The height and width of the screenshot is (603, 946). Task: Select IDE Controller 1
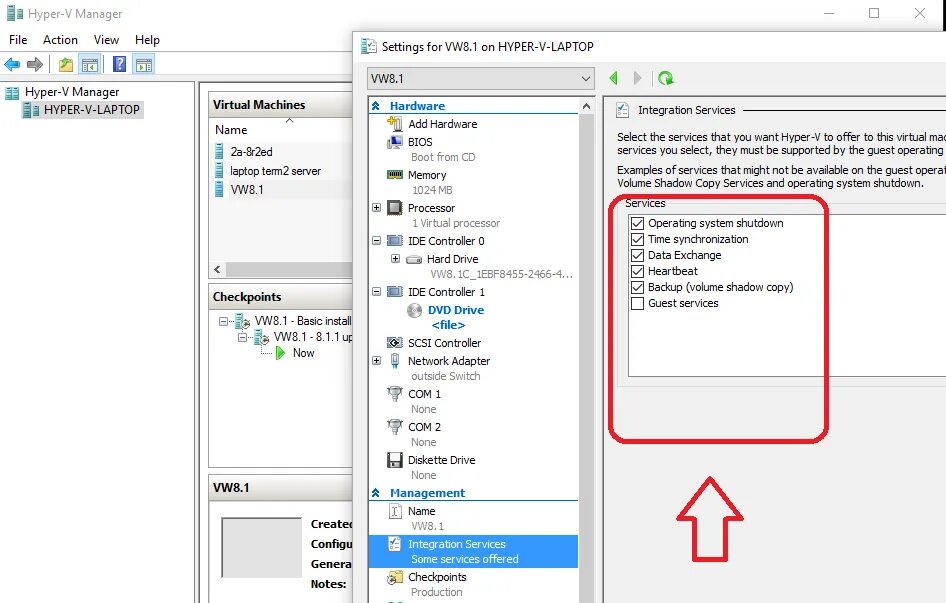pos(446,292)
